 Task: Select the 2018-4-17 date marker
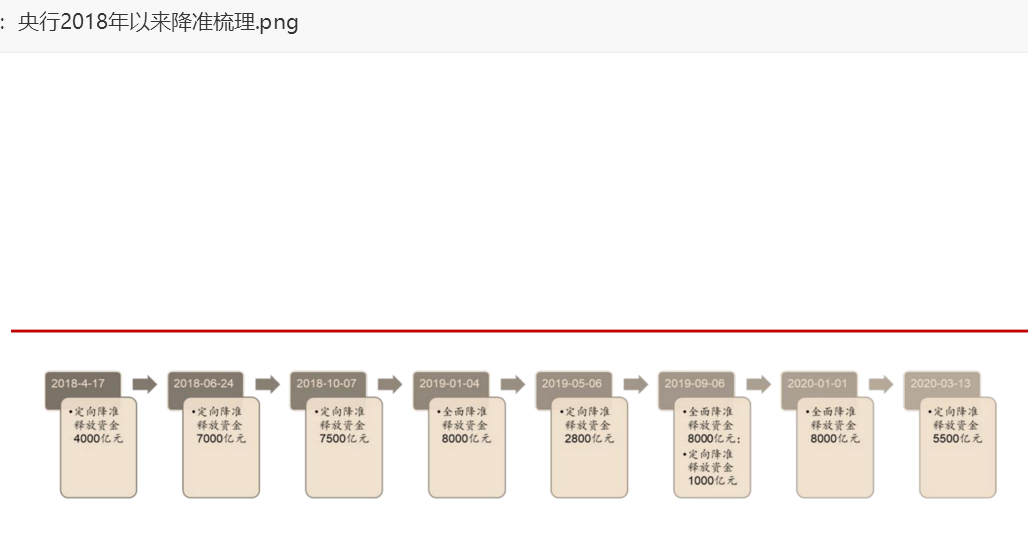pyautogui.click(x=83, y=384)
